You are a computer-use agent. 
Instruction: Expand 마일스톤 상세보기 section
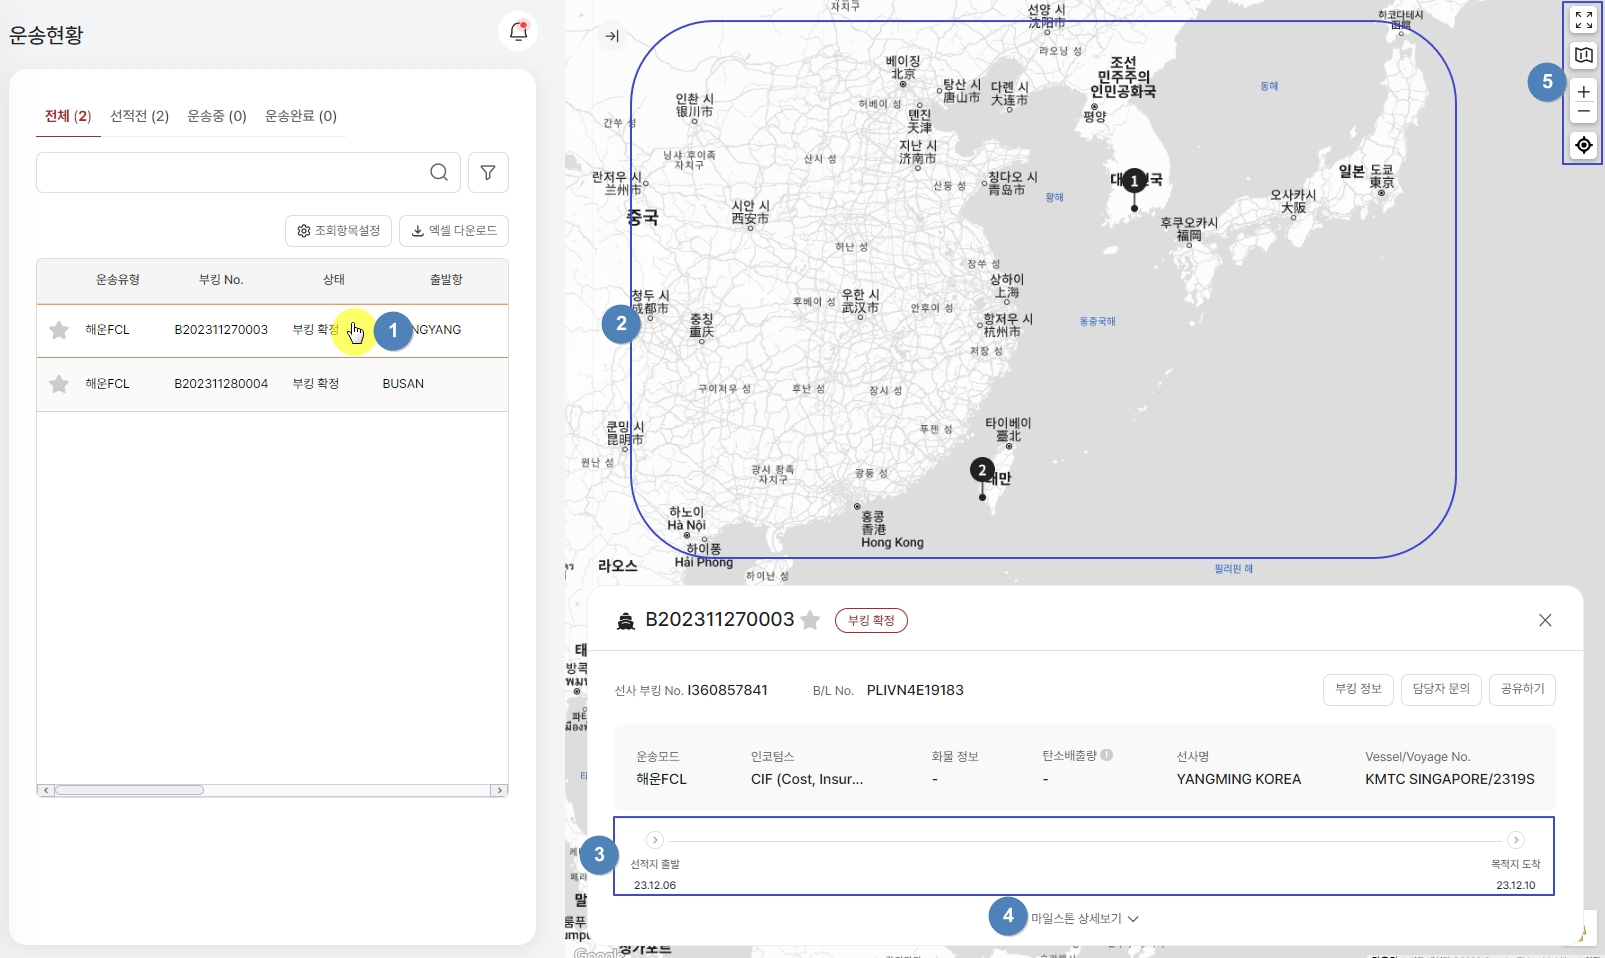tap(1084, 918)
